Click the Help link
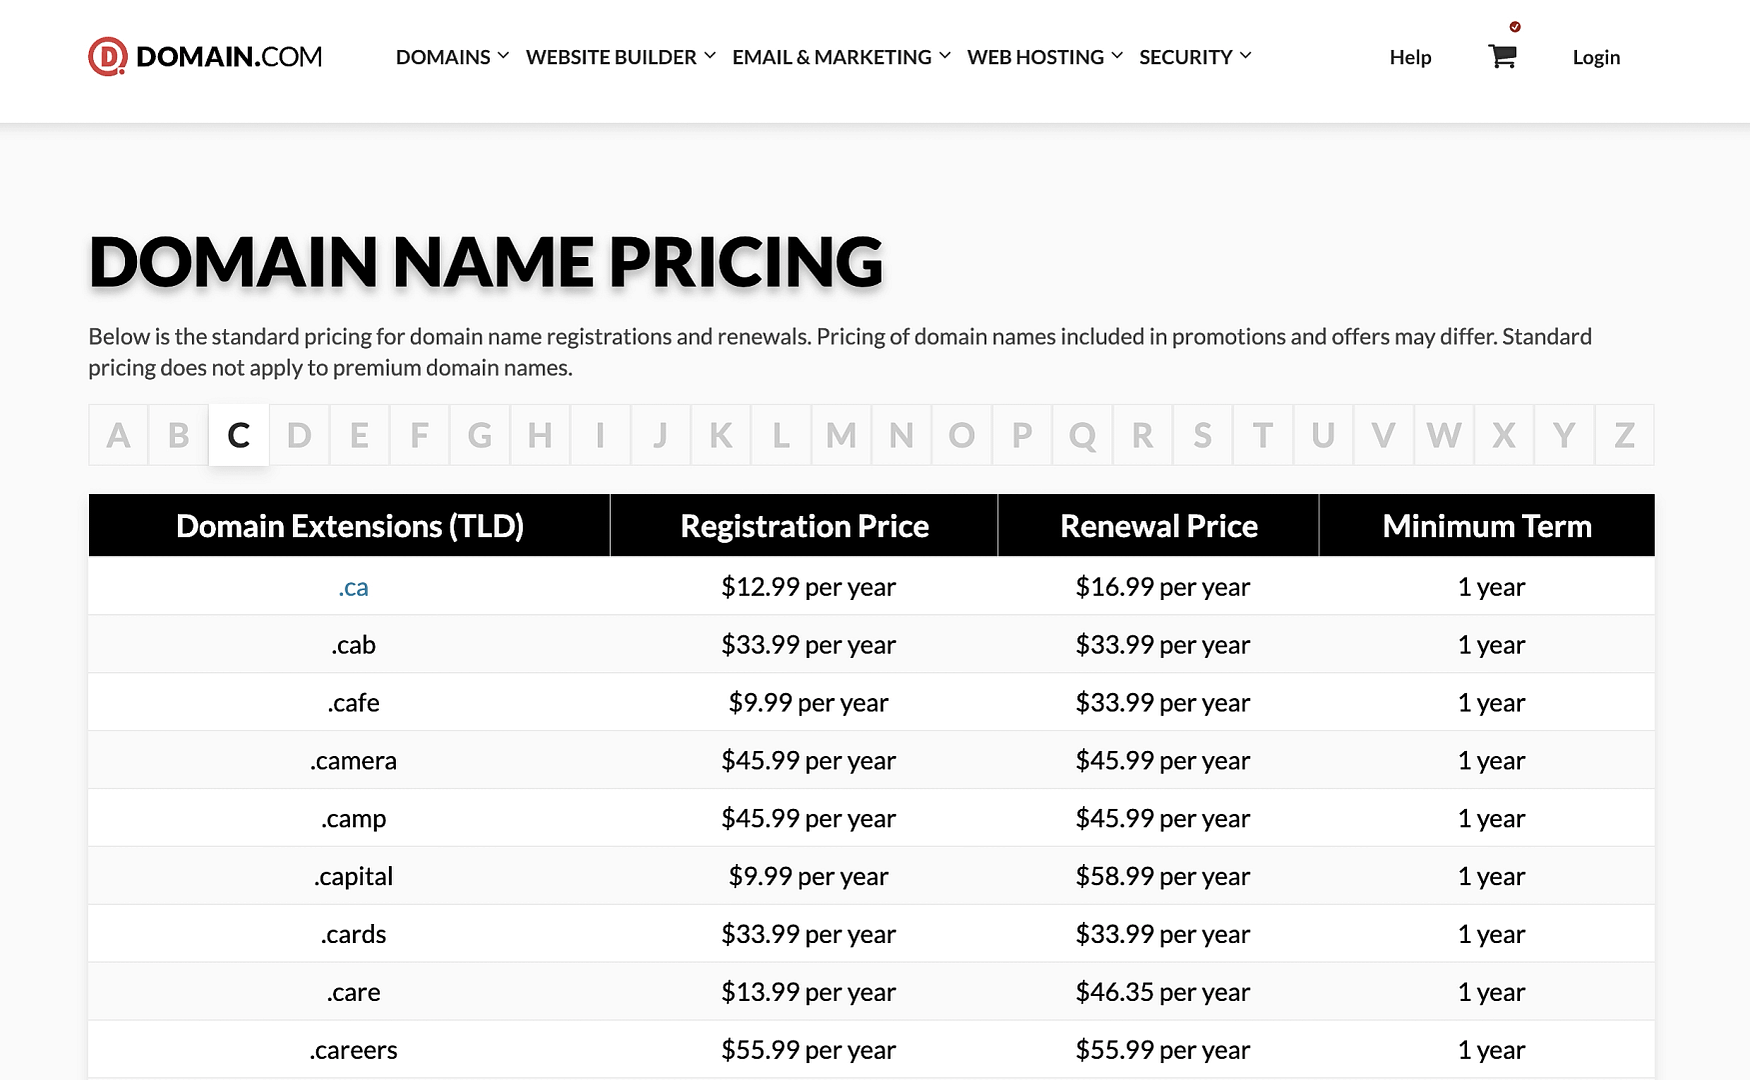1750x1080 pixels. coord(1410,57)
